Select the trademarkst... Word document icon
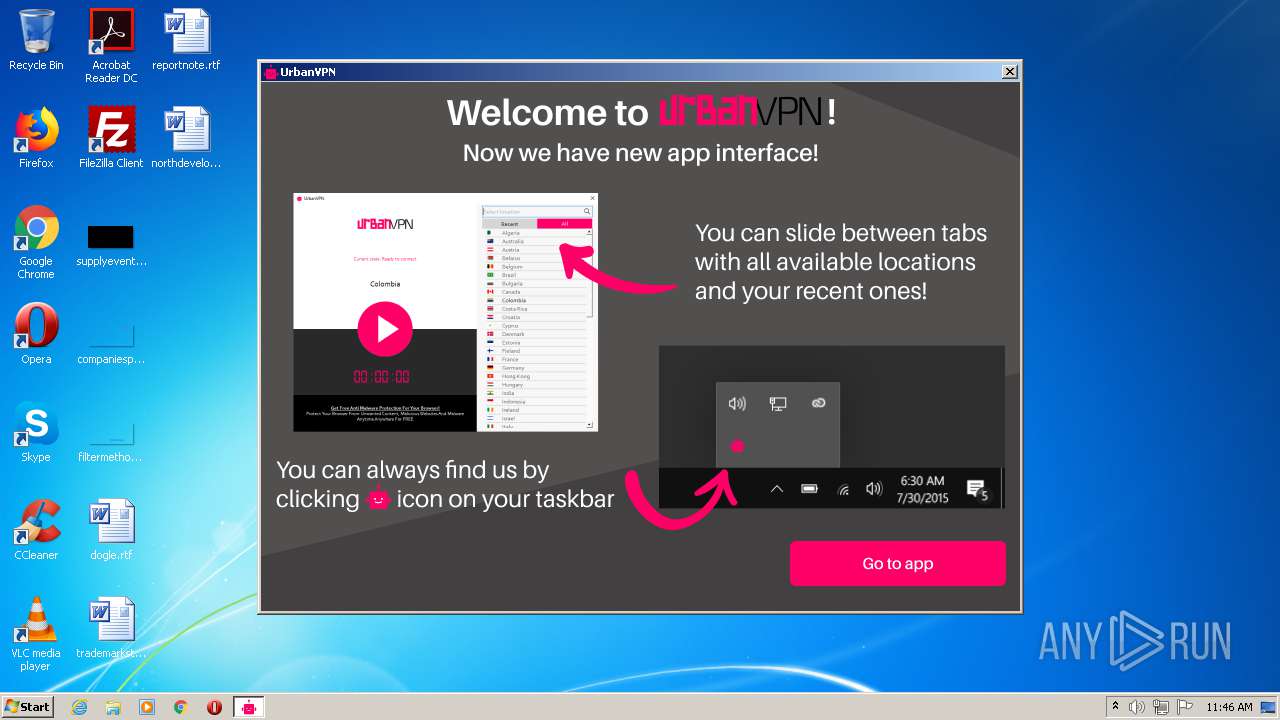 [111, 628]
